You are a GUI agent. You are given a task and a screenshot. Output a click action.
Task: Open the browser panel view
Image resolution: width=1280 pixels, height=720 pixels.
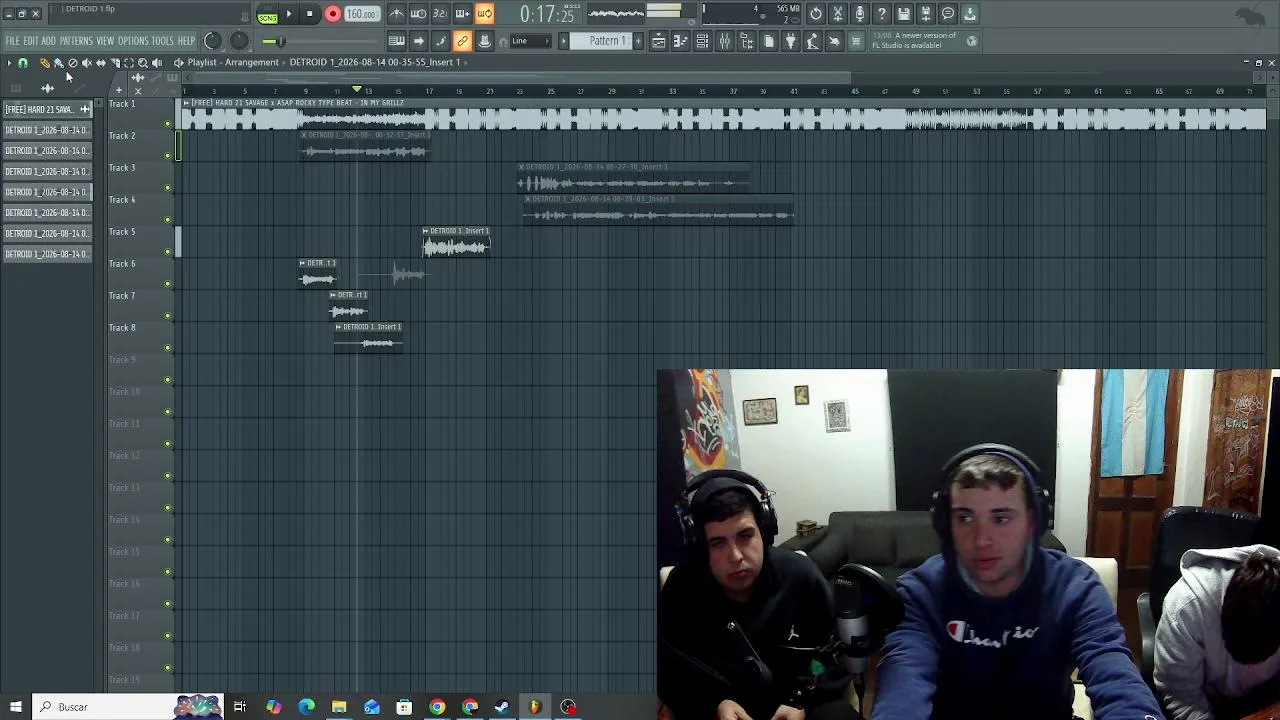pyautogui.click(x=746, y=41)
